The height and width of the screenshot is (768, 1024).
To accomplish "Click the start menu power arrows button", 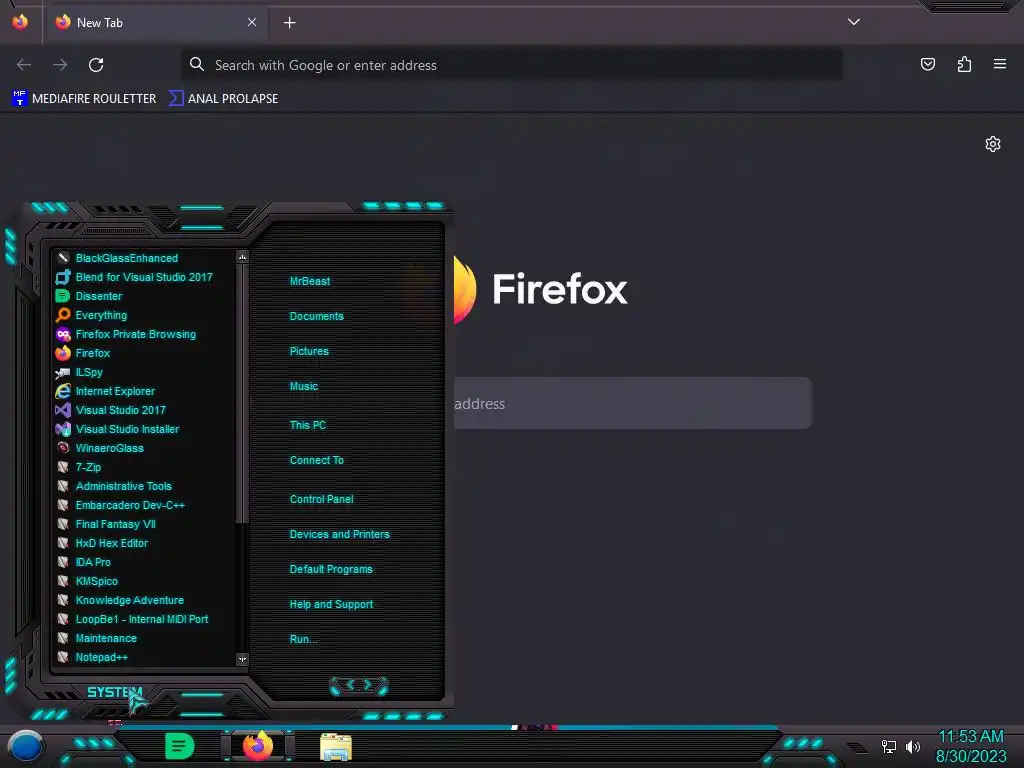I will pos(359,685).
